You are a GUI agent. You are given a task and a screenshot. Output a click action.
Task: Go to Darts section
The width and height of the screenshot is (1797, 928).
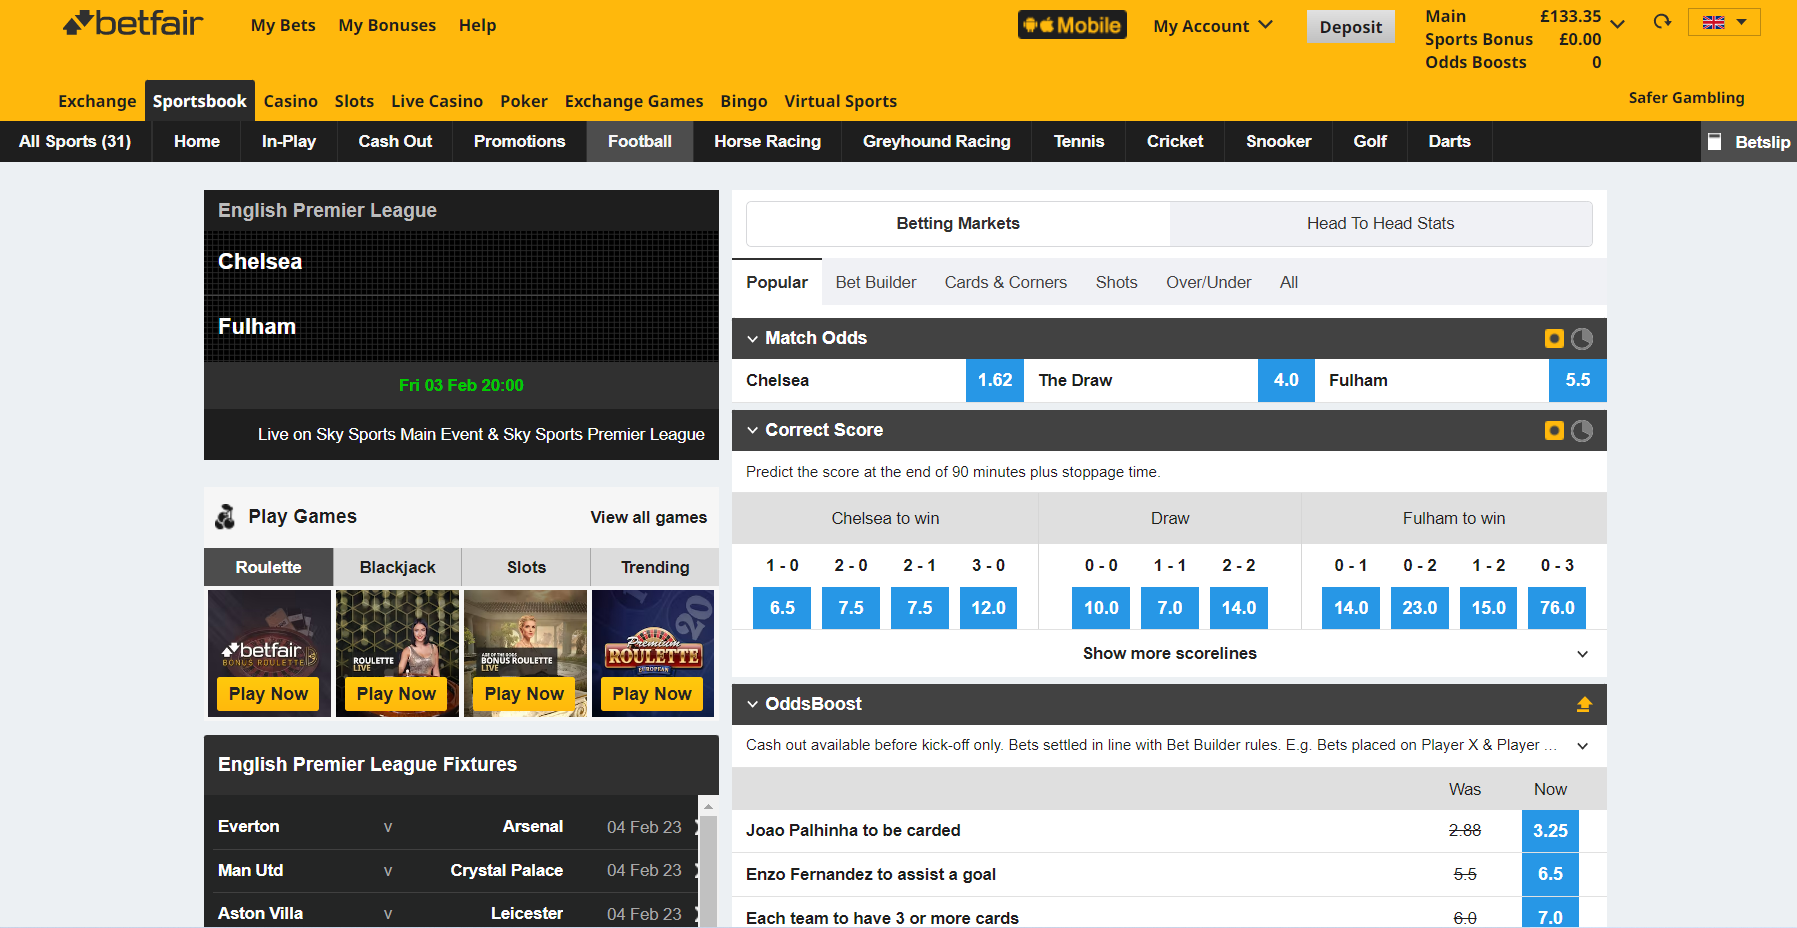pos(1449,142)
